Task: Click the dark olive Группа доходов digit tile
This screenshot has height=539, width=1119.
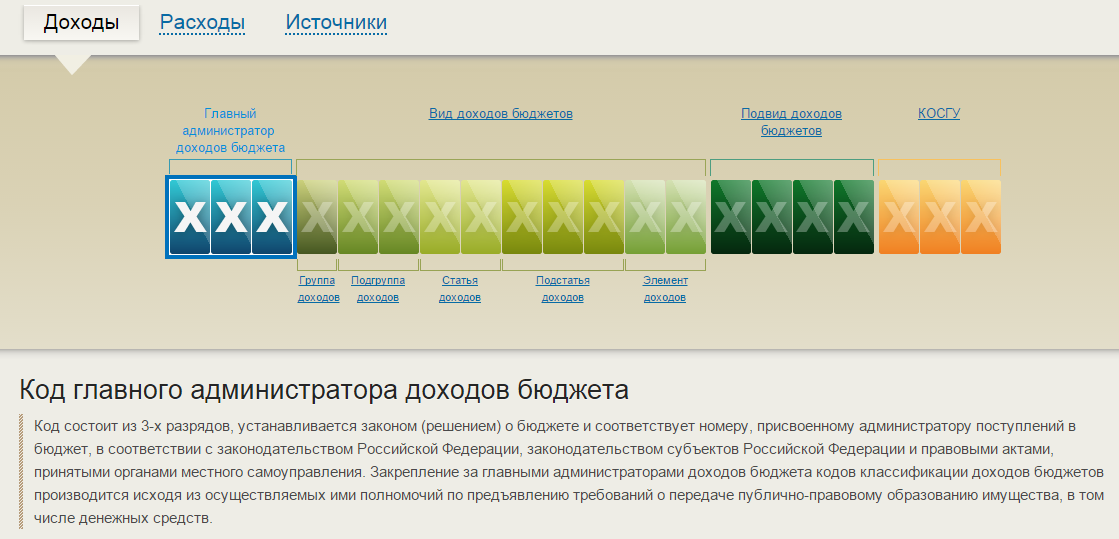Action: tap(317, 217)
